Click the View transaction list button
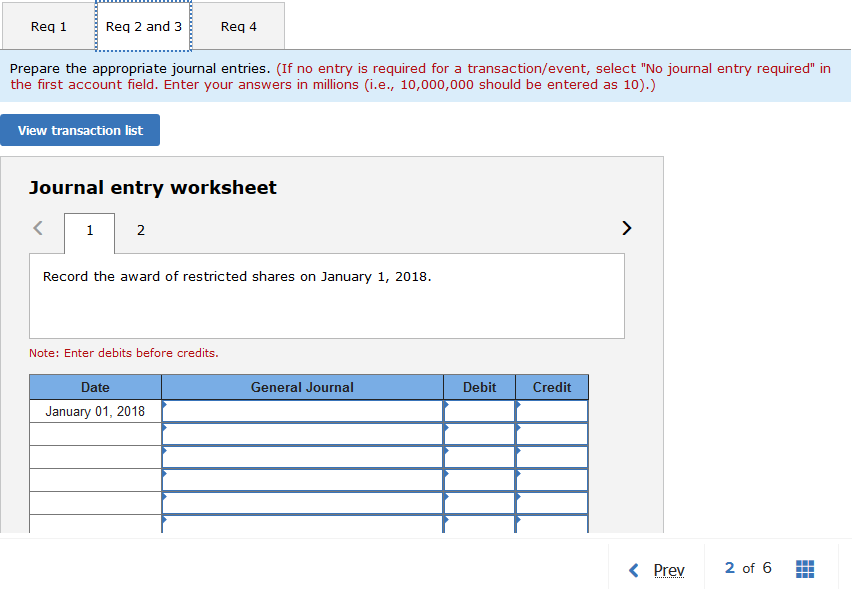The image size is (852, 594). (x=80, y=130)
